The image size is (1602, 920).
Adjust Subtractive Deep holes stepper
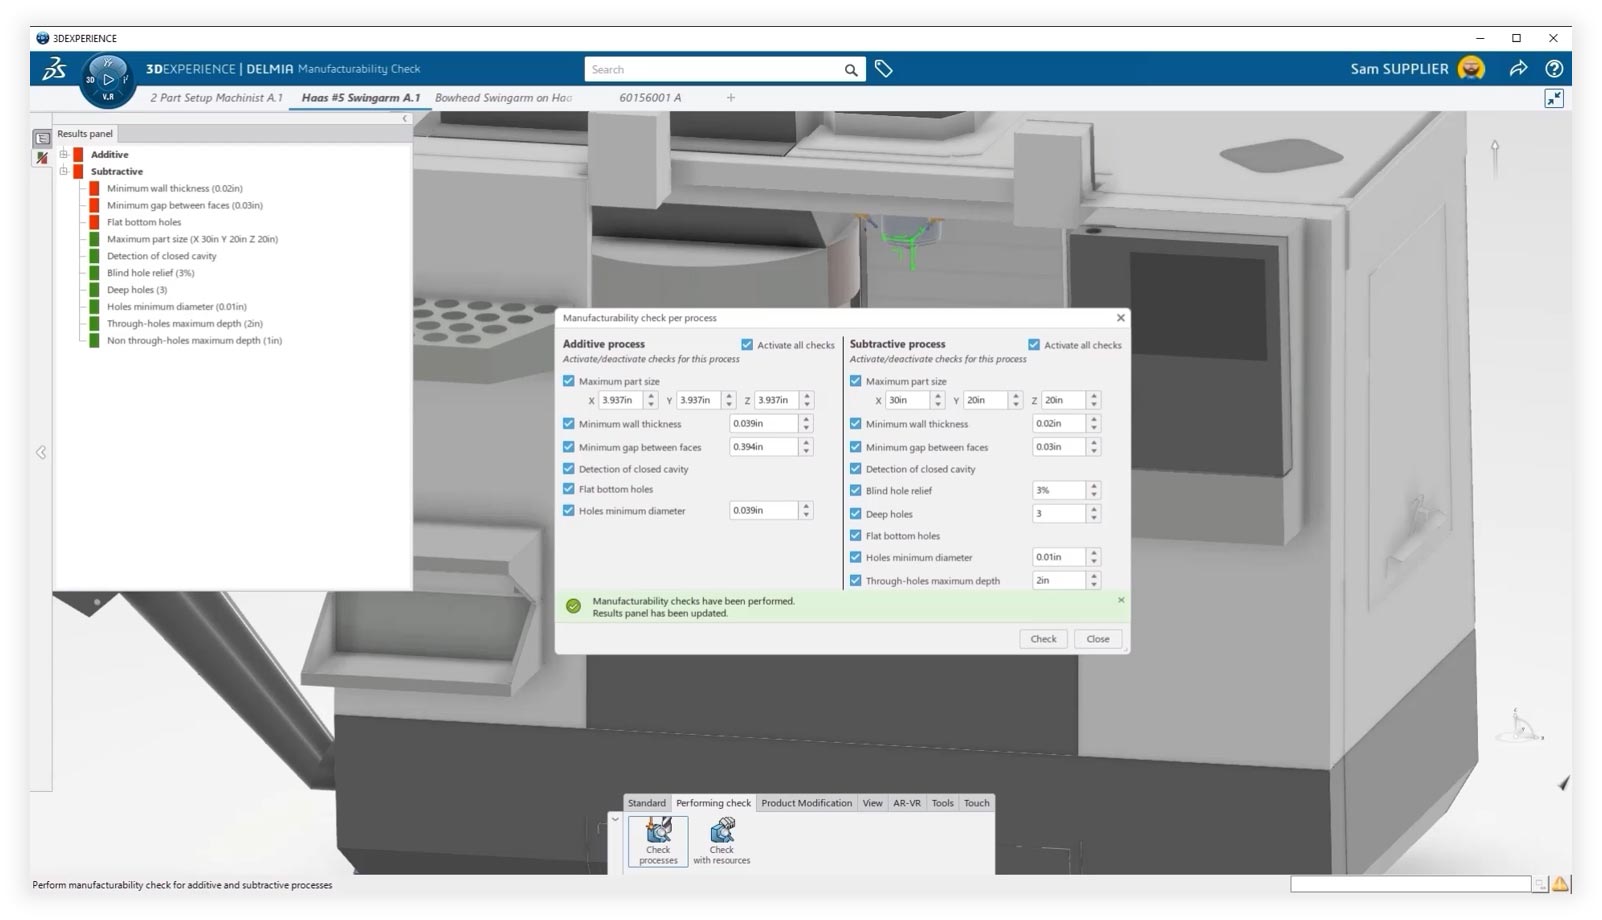(x=1094, y=513)
